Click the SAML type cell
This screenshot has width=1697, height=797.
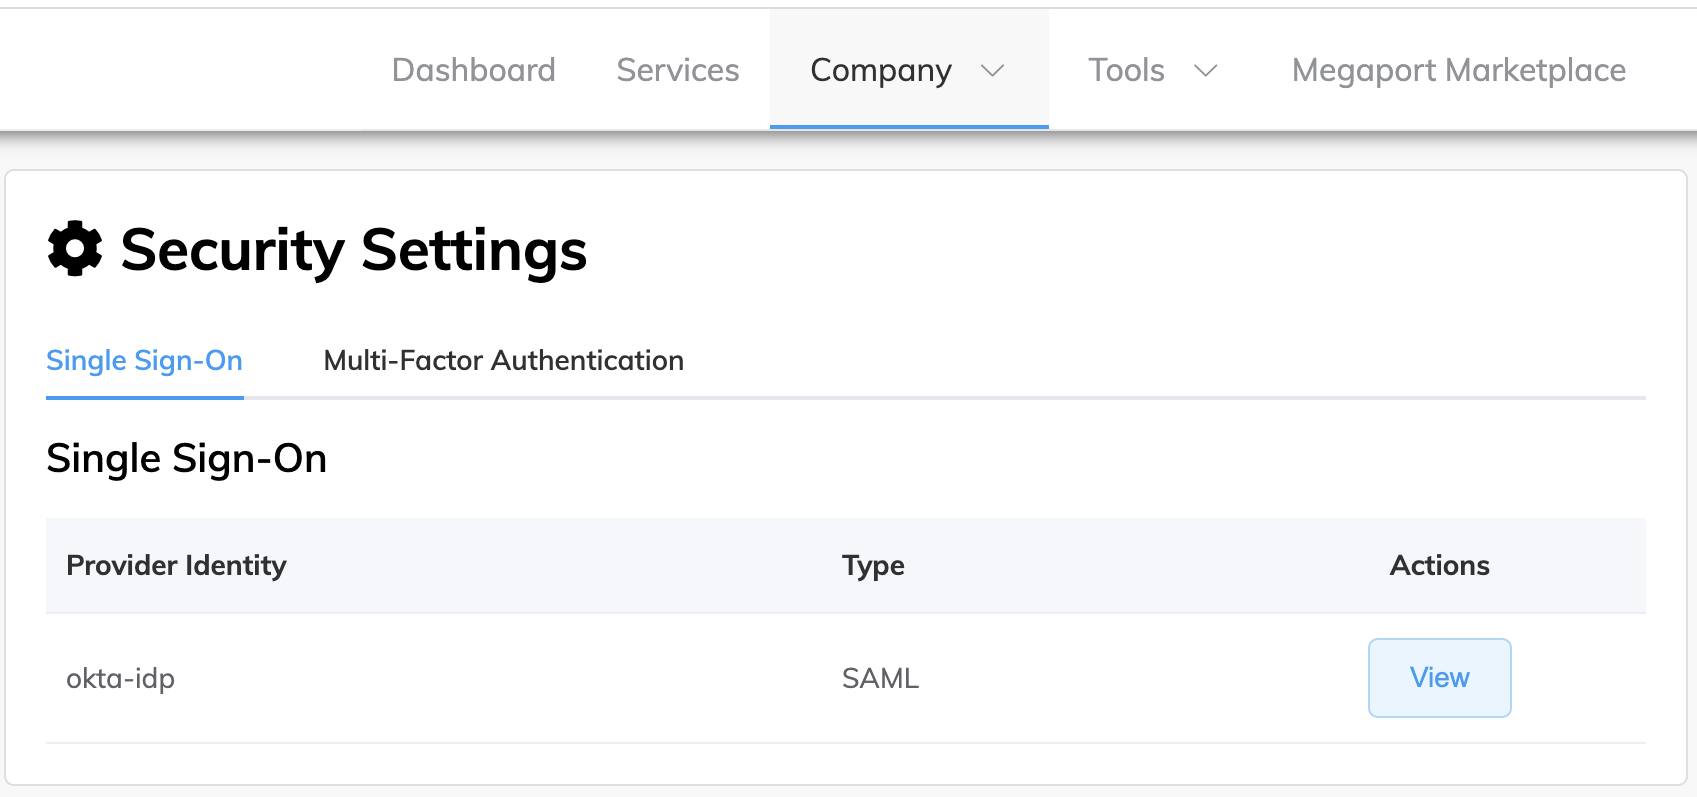coord(880,678)
